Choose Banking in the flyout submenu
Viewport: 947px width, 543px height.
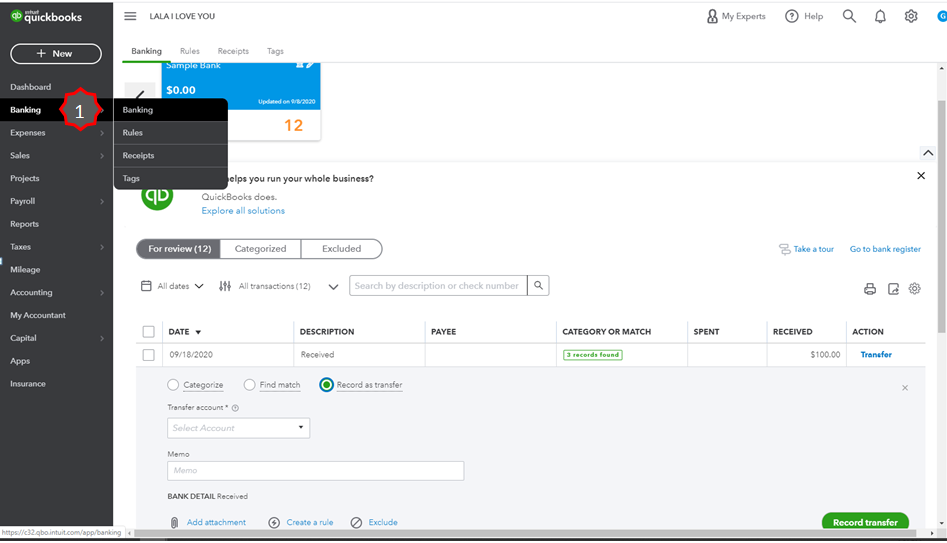point(170,110)
